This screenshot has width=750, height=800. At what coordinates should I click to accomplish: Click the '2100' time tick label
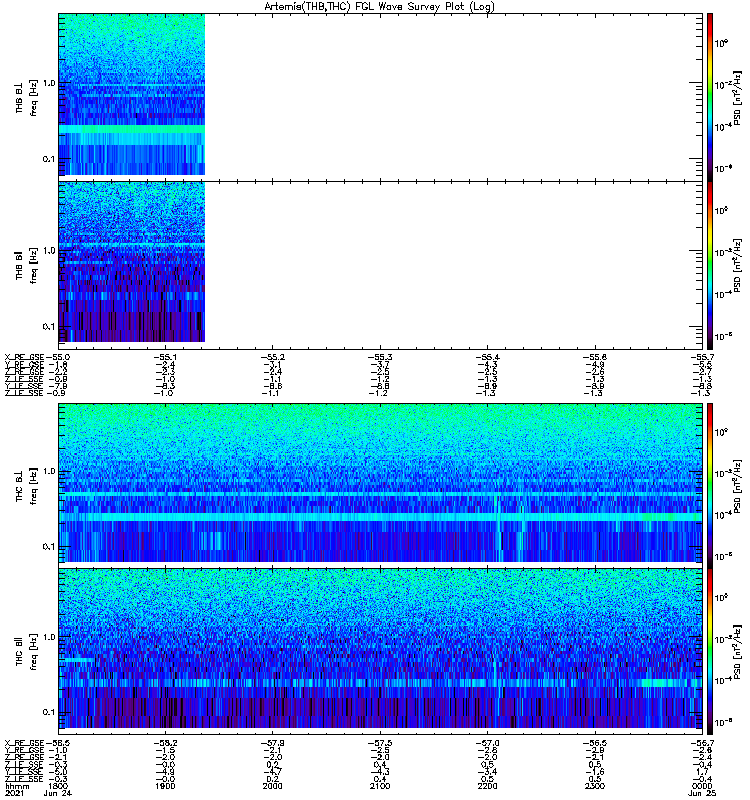380,786
